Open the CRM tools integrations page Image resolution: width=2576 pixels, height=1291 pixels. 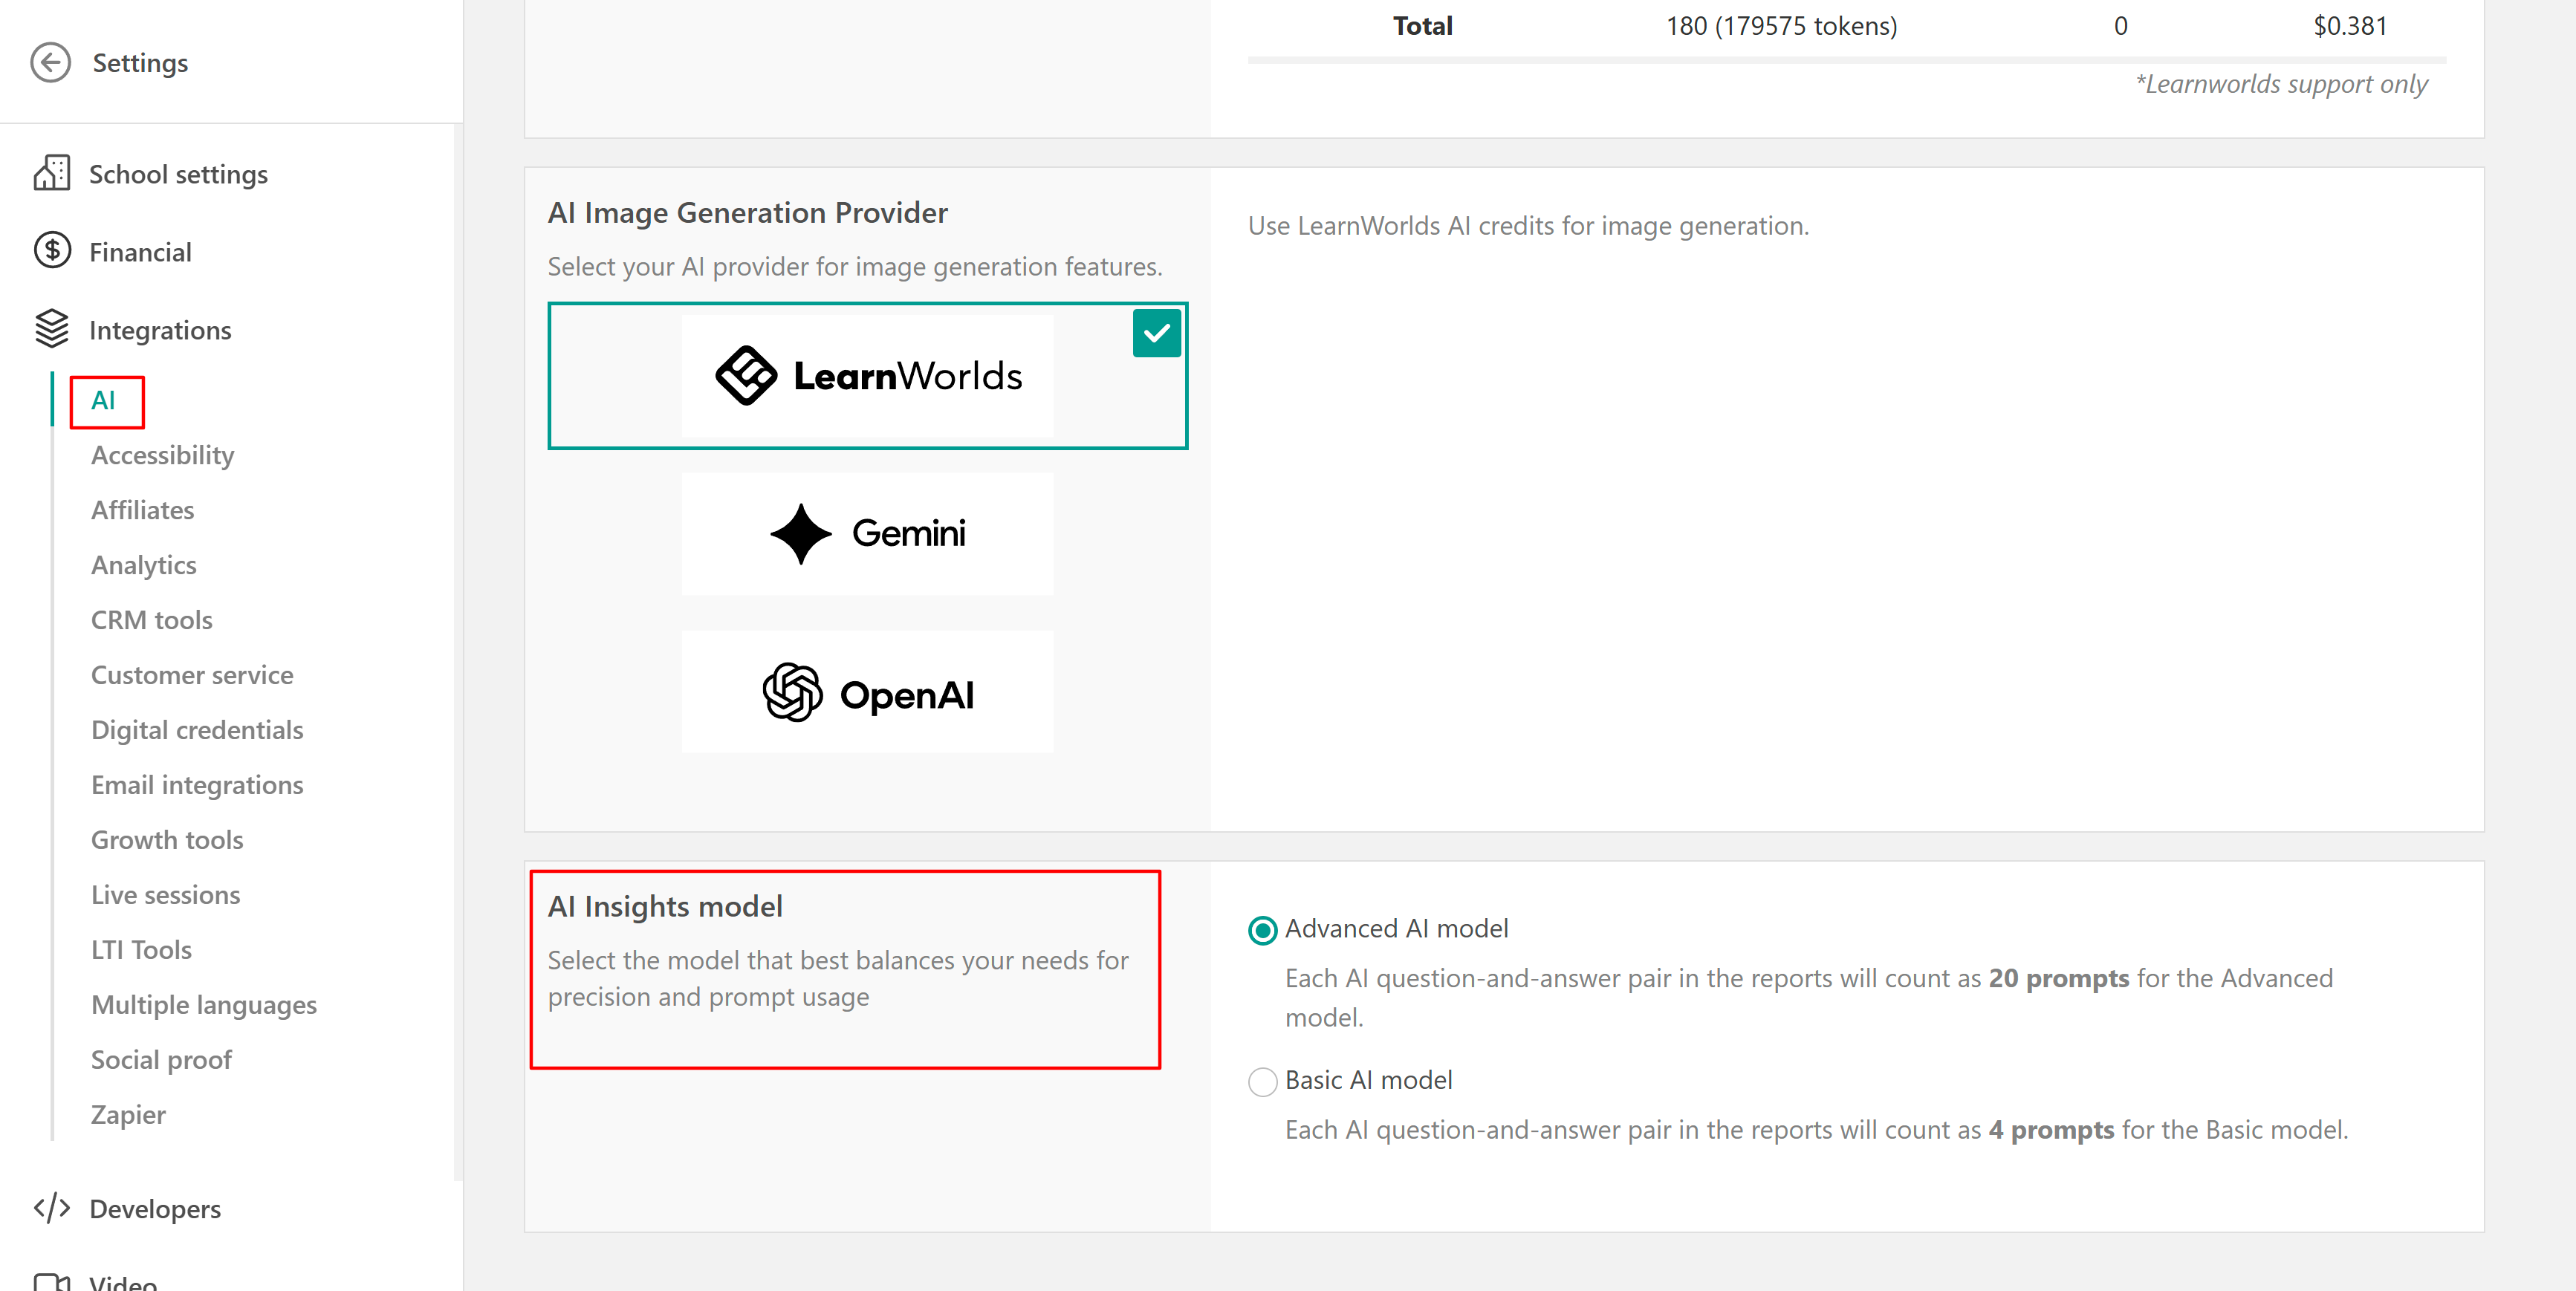pyautogui.click(x=152, y=620)
